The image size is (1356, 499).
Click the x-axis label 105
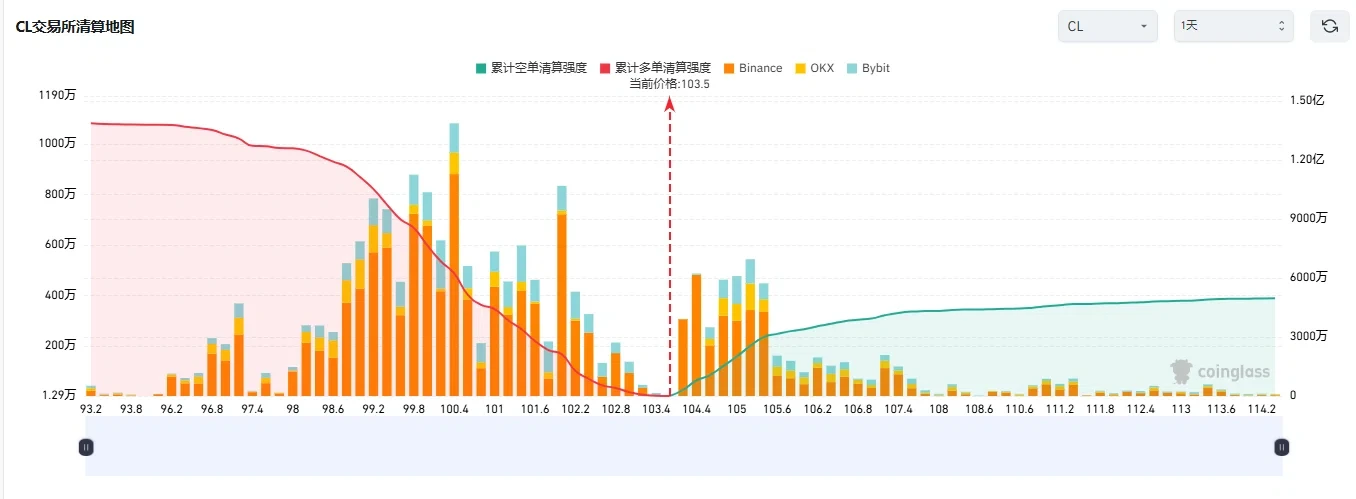(x=737, y=409)
